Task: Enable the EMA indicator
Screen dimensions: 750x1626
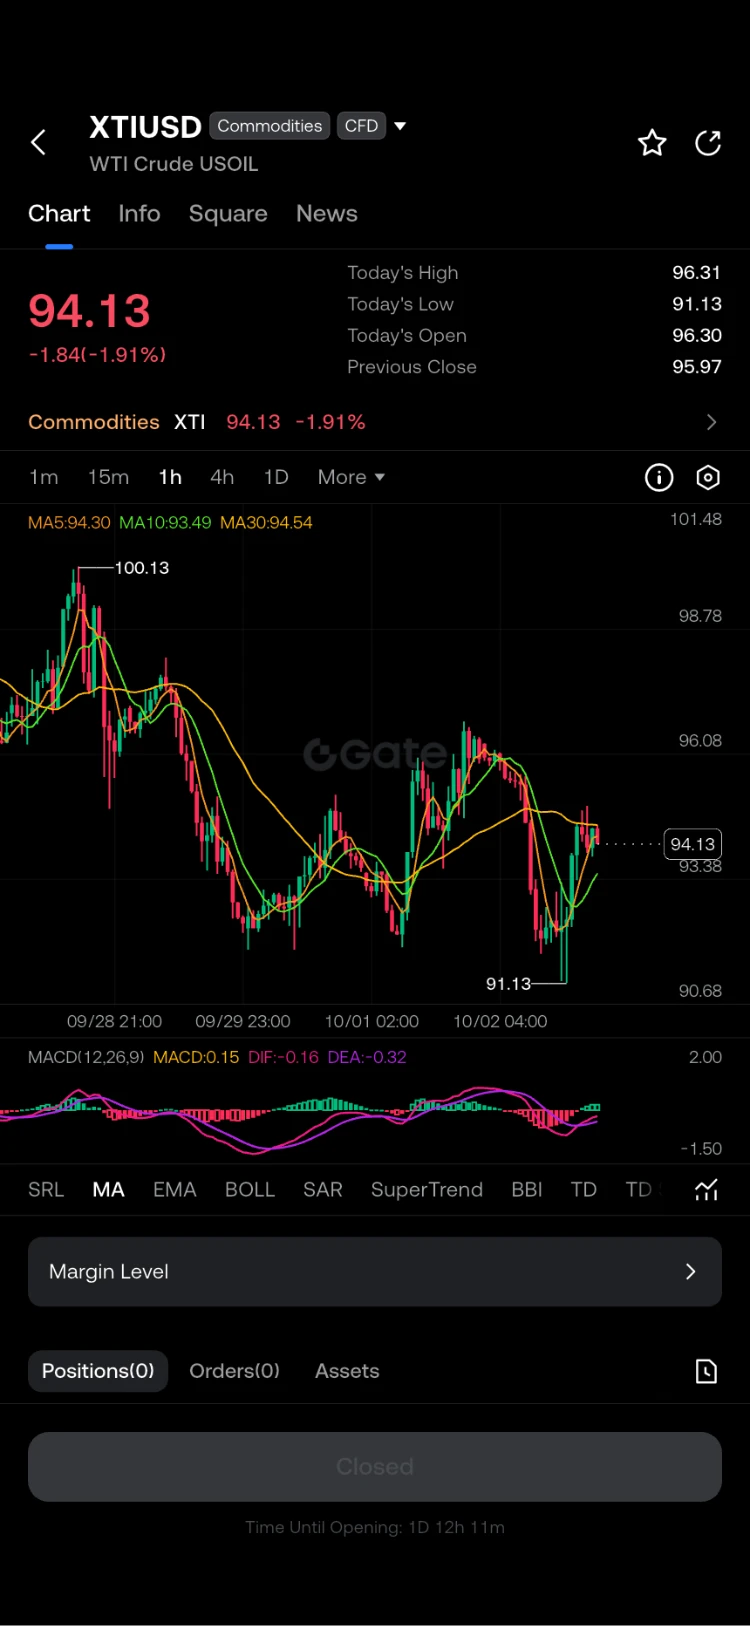Action: [174, 1190]
